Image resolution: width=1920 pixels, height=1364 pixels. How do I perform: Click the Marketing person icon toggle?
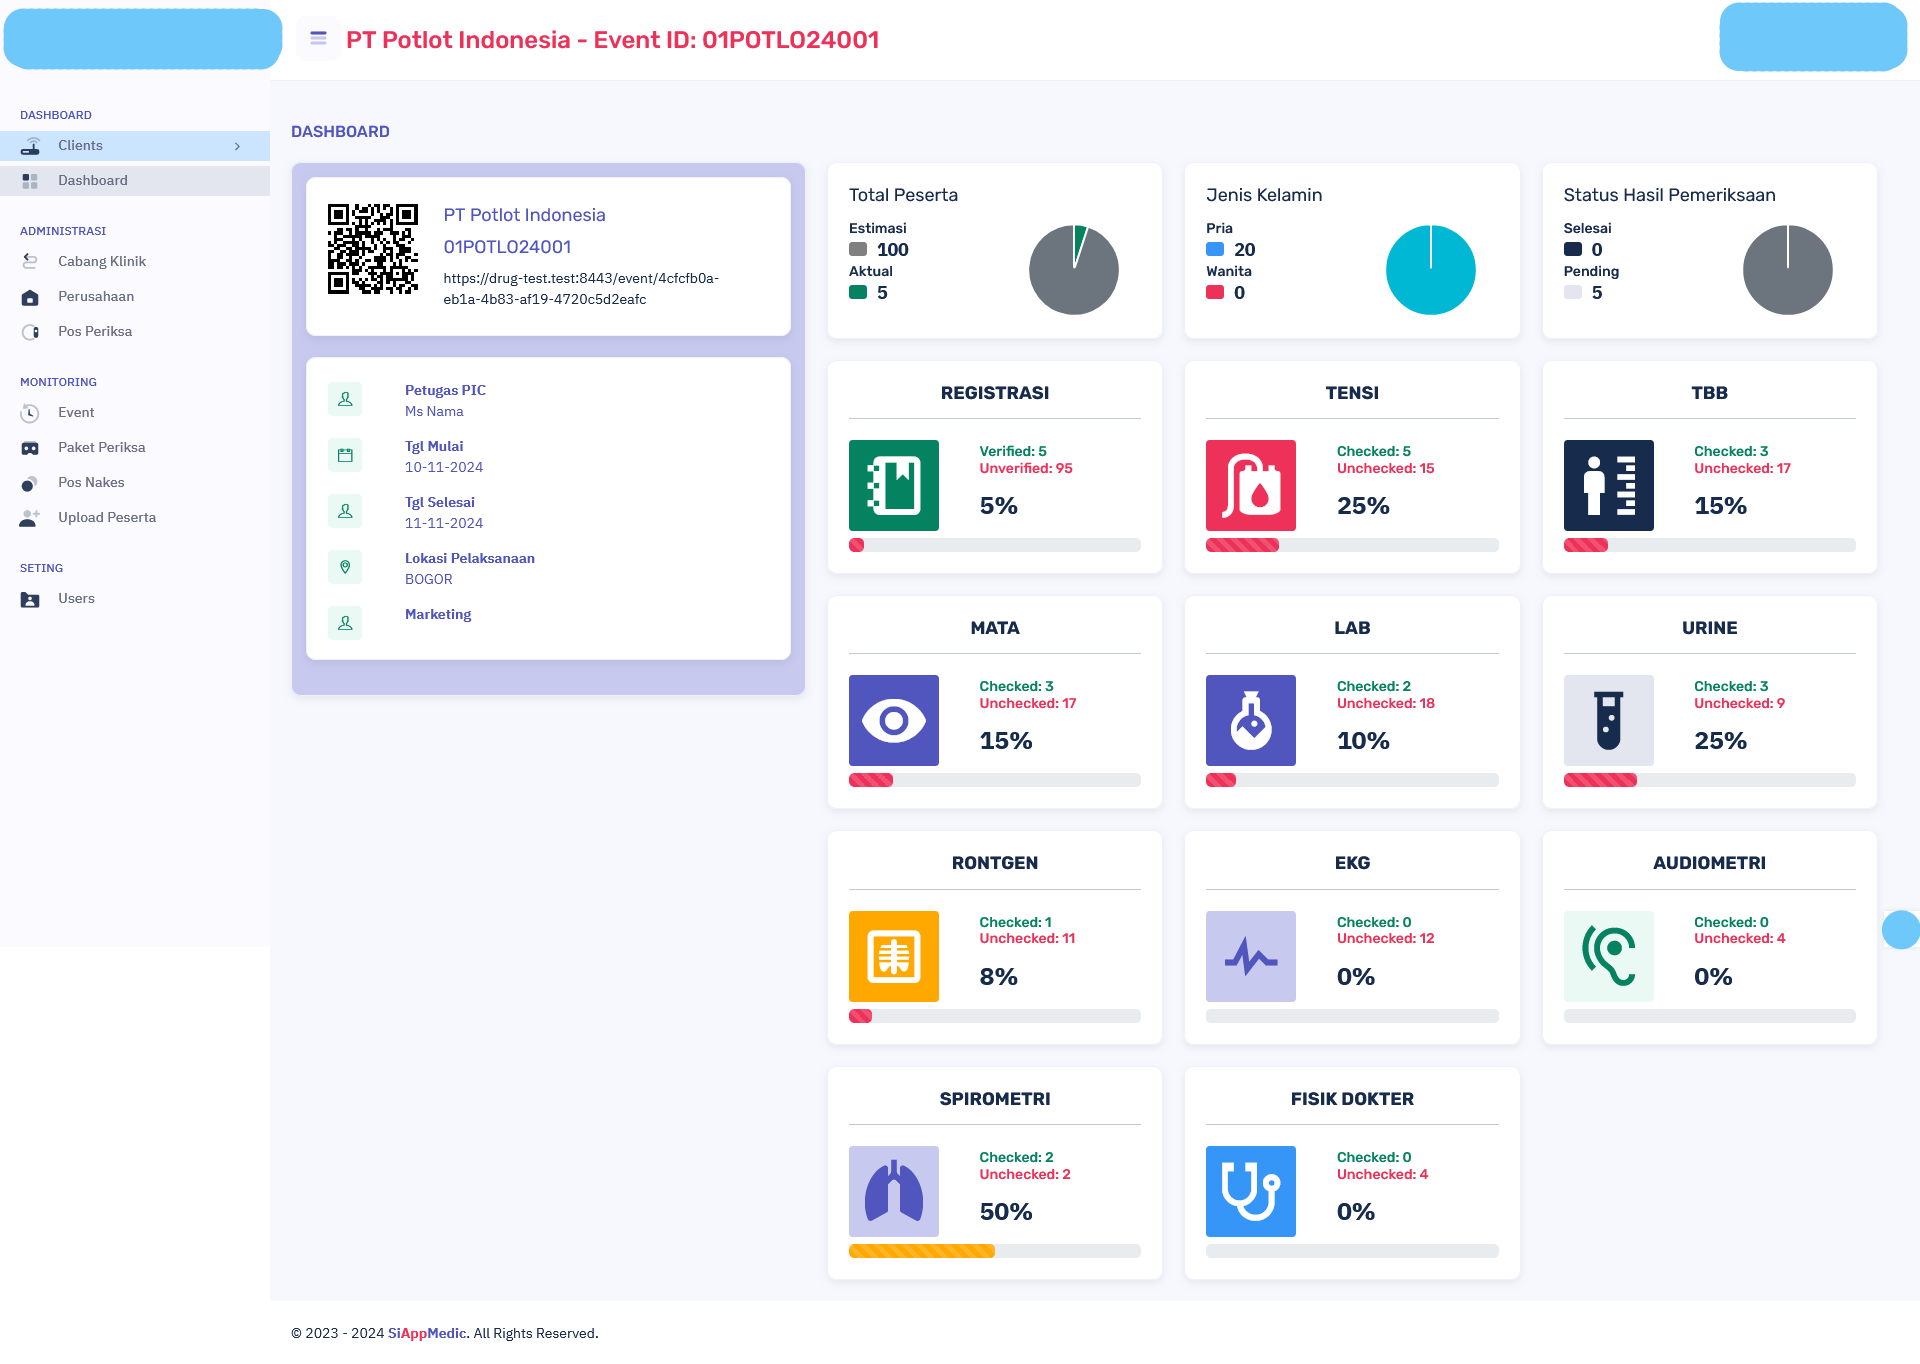tap(345, 622)
